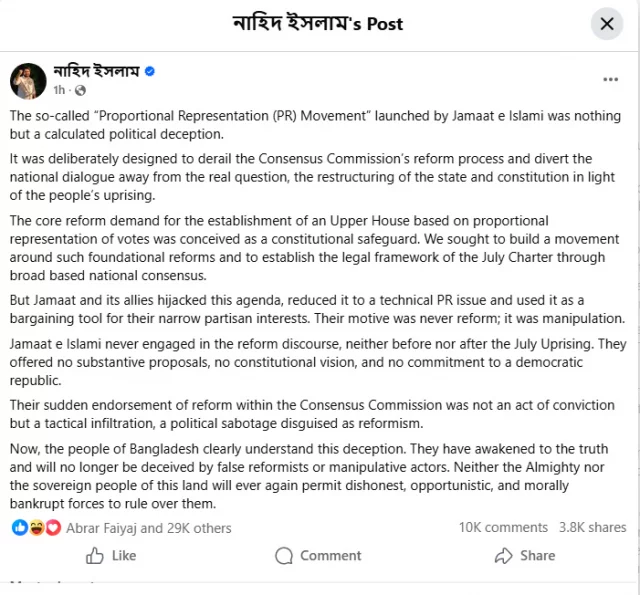Click the post dialog title heading
640x595 pixels.
[318, 24]
